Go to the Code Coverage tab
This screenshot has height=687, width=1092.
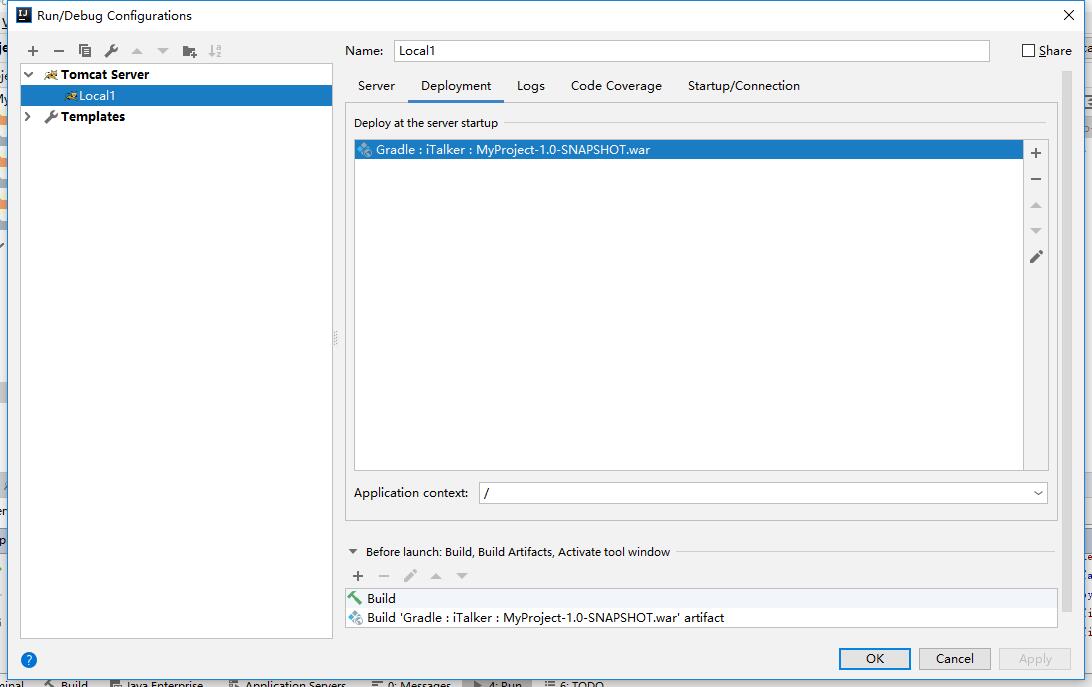tap(616, 86)
